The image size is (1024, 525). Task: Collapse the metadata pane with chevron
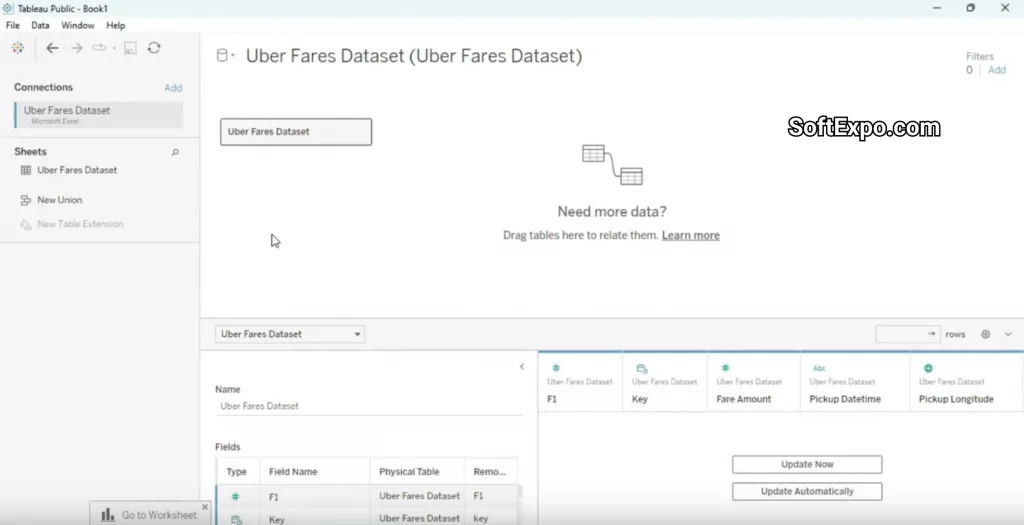coord(521,367)
